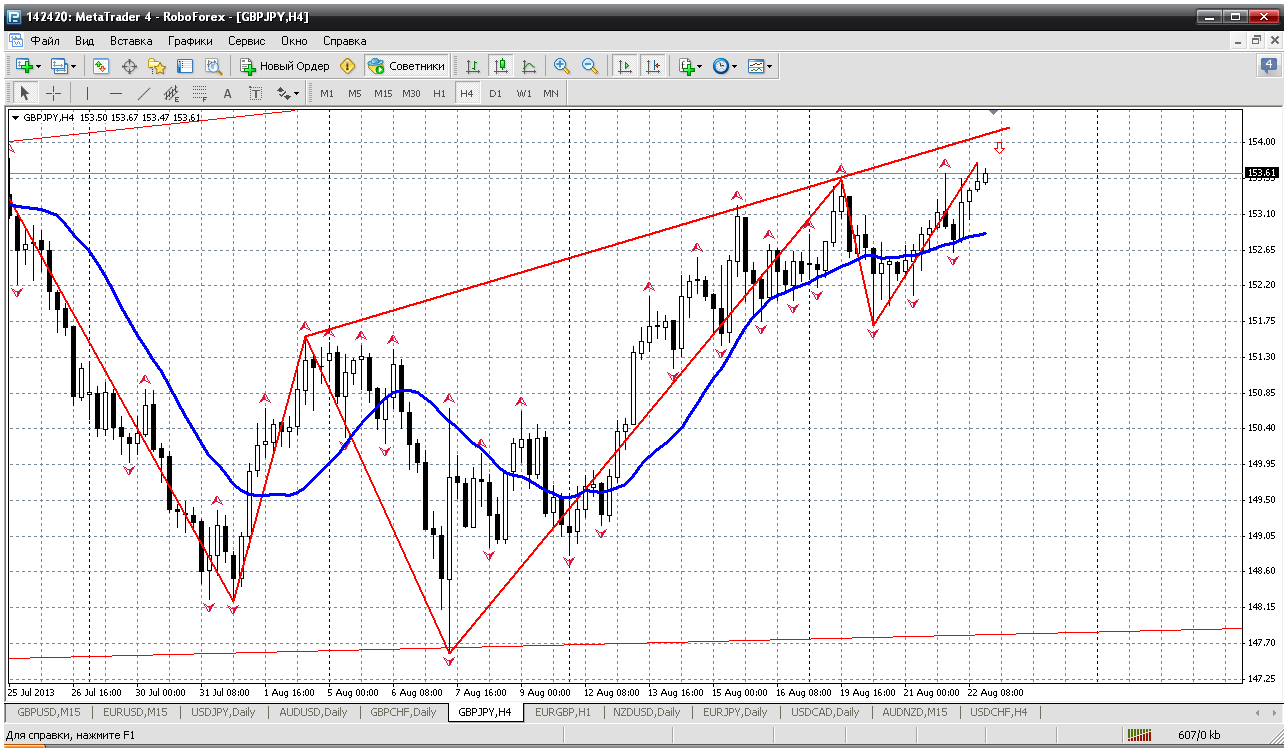The width and height of the screenshot is (1288, 748).
Task: Toggle chart auto scroll
Action: point(625,66)
